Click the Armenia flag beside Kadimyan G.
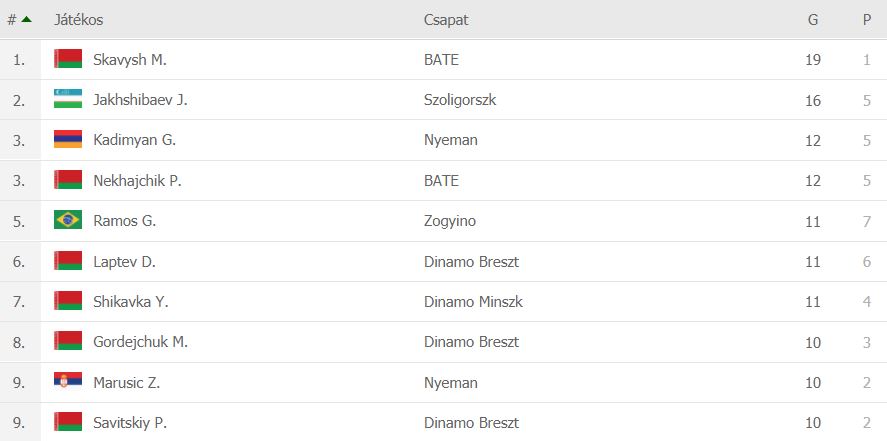 (x=68, y=139)
